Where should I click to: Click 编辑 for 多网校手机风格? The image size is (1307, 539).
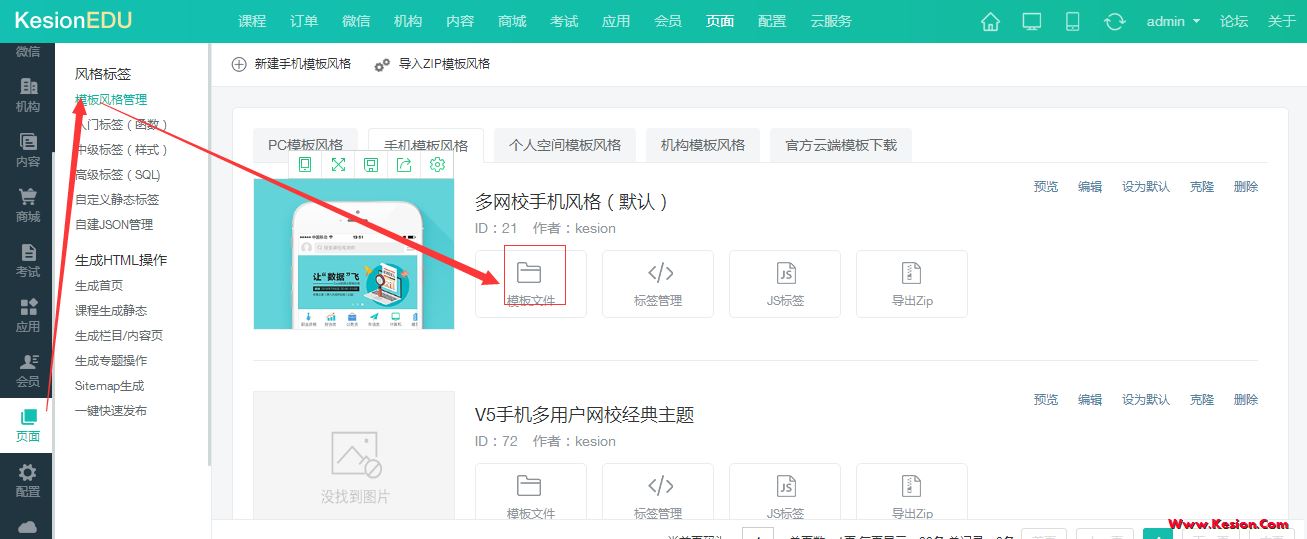[x=1090, y=187]
